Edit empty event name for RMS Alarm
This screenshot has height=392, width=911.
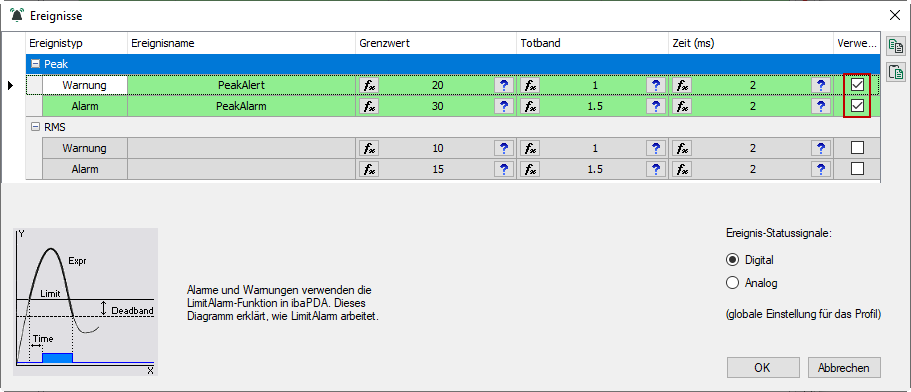pyautogui.click(x=241, y=169)
